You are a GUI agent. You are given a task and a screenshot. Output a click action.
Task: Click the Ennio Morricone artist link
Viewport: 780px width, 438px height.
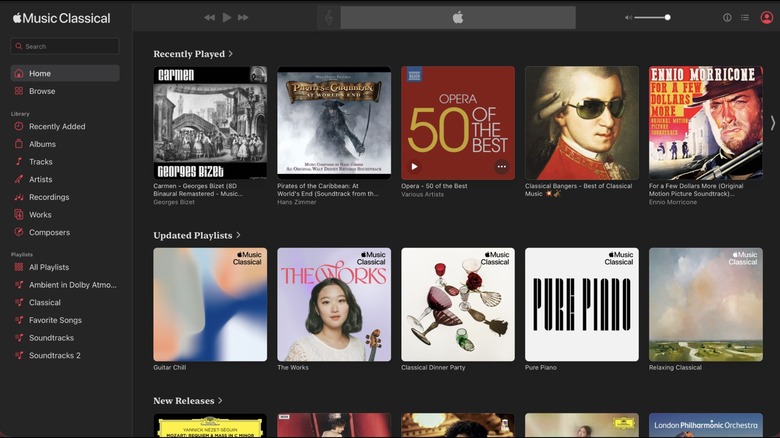click(x=673, y=202)
